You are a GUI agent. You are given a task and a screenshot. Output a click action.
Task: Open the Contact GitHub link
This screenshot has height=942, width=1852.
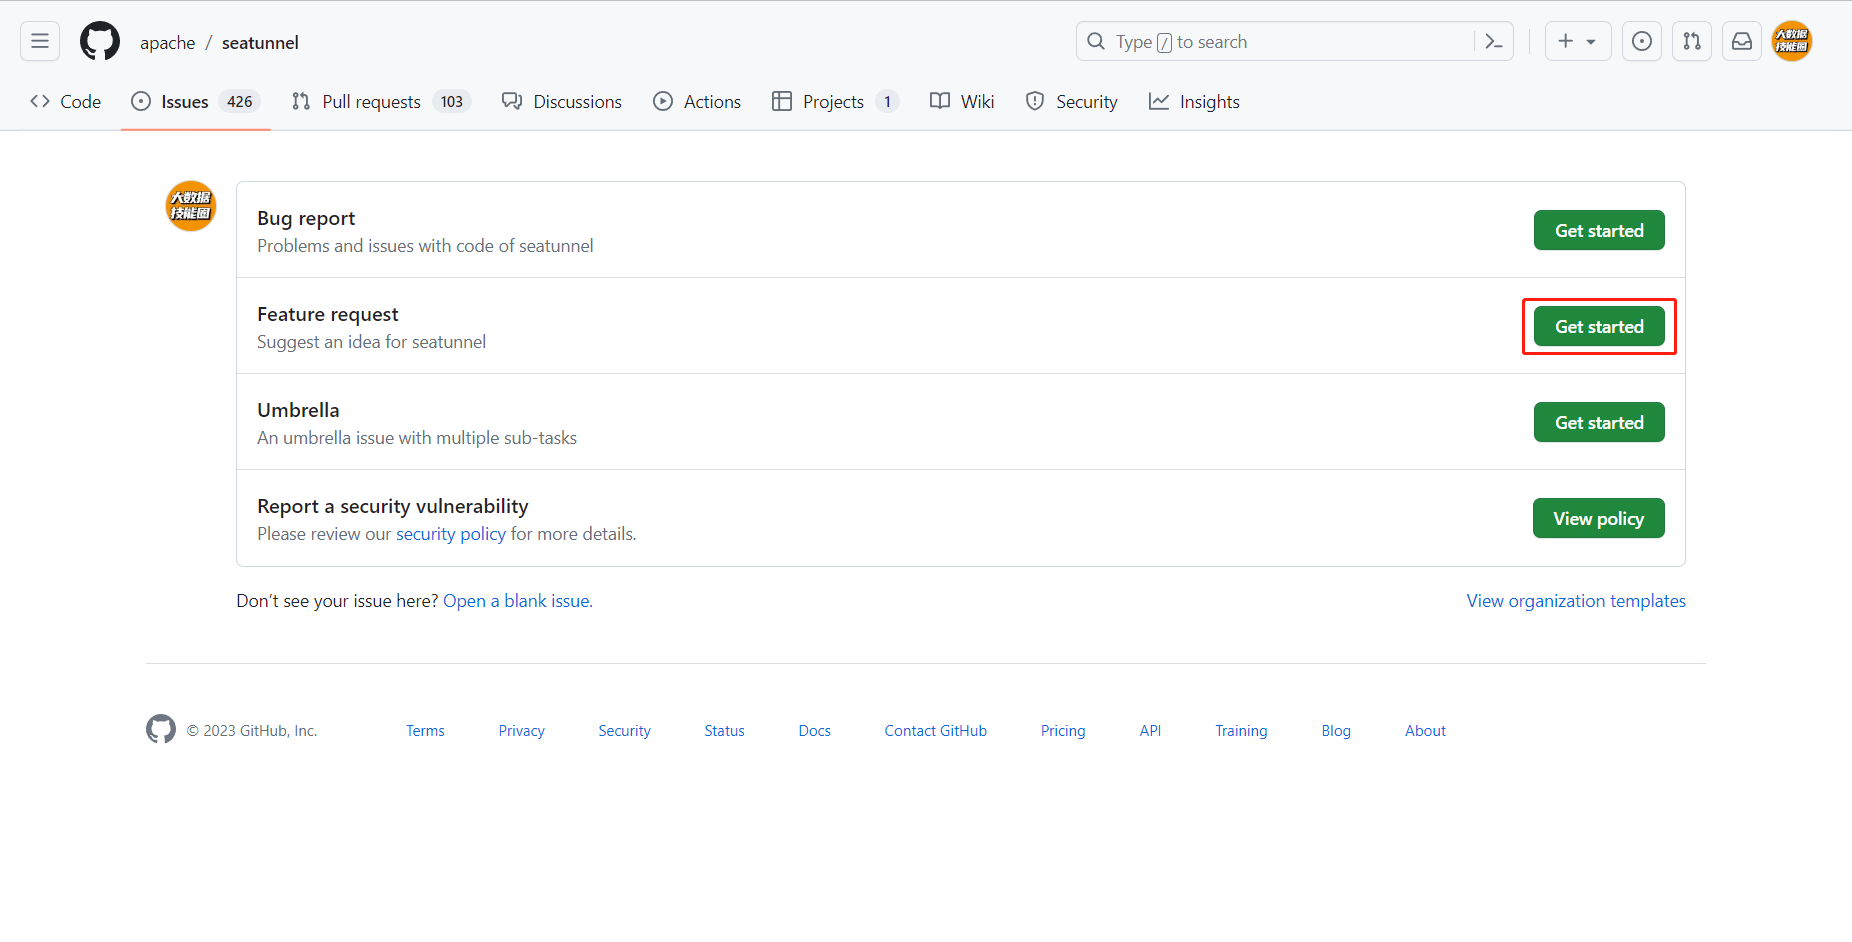(935, 731)
